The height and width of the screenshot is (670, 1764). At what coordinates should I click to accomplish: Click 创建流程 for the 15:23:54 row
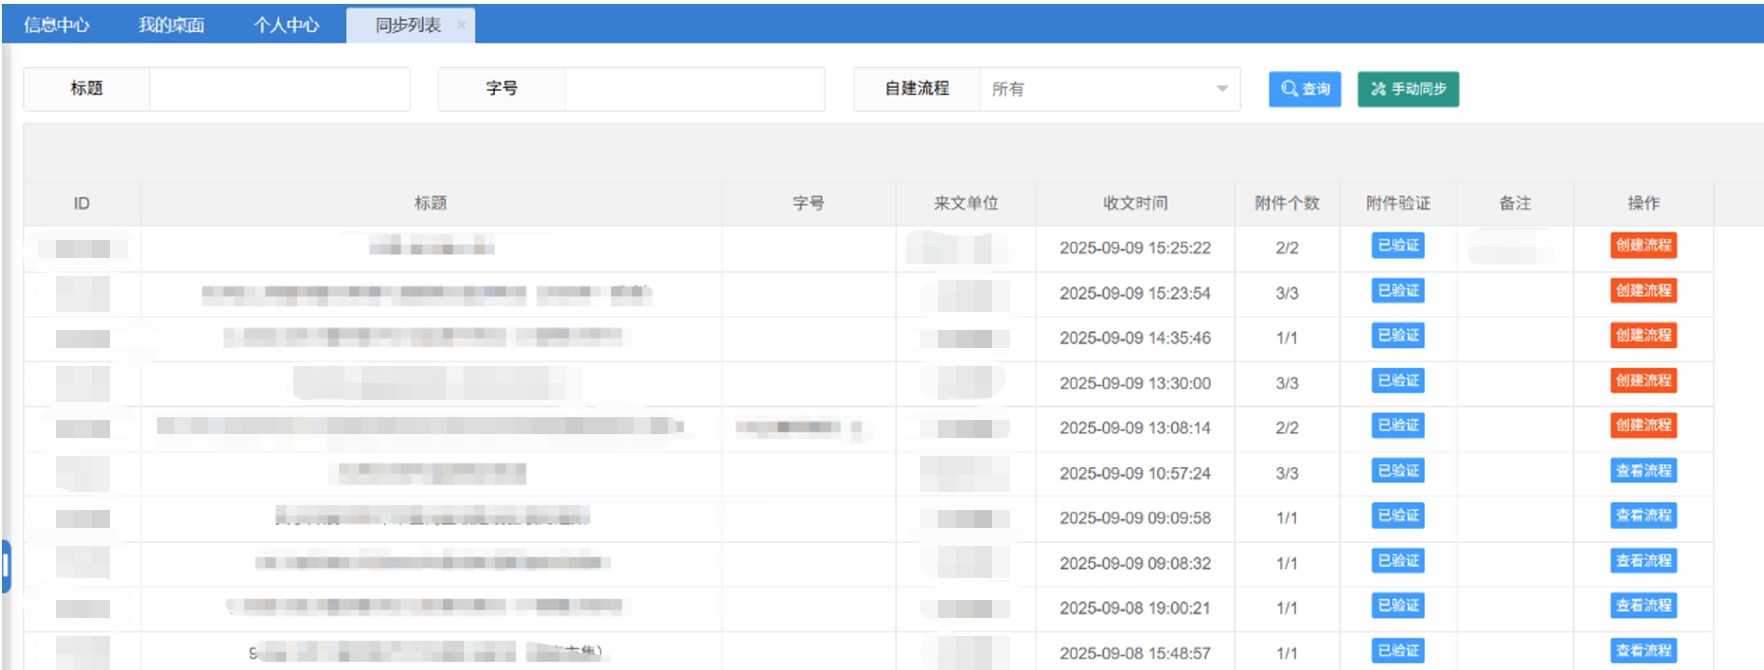(1642, 291)
